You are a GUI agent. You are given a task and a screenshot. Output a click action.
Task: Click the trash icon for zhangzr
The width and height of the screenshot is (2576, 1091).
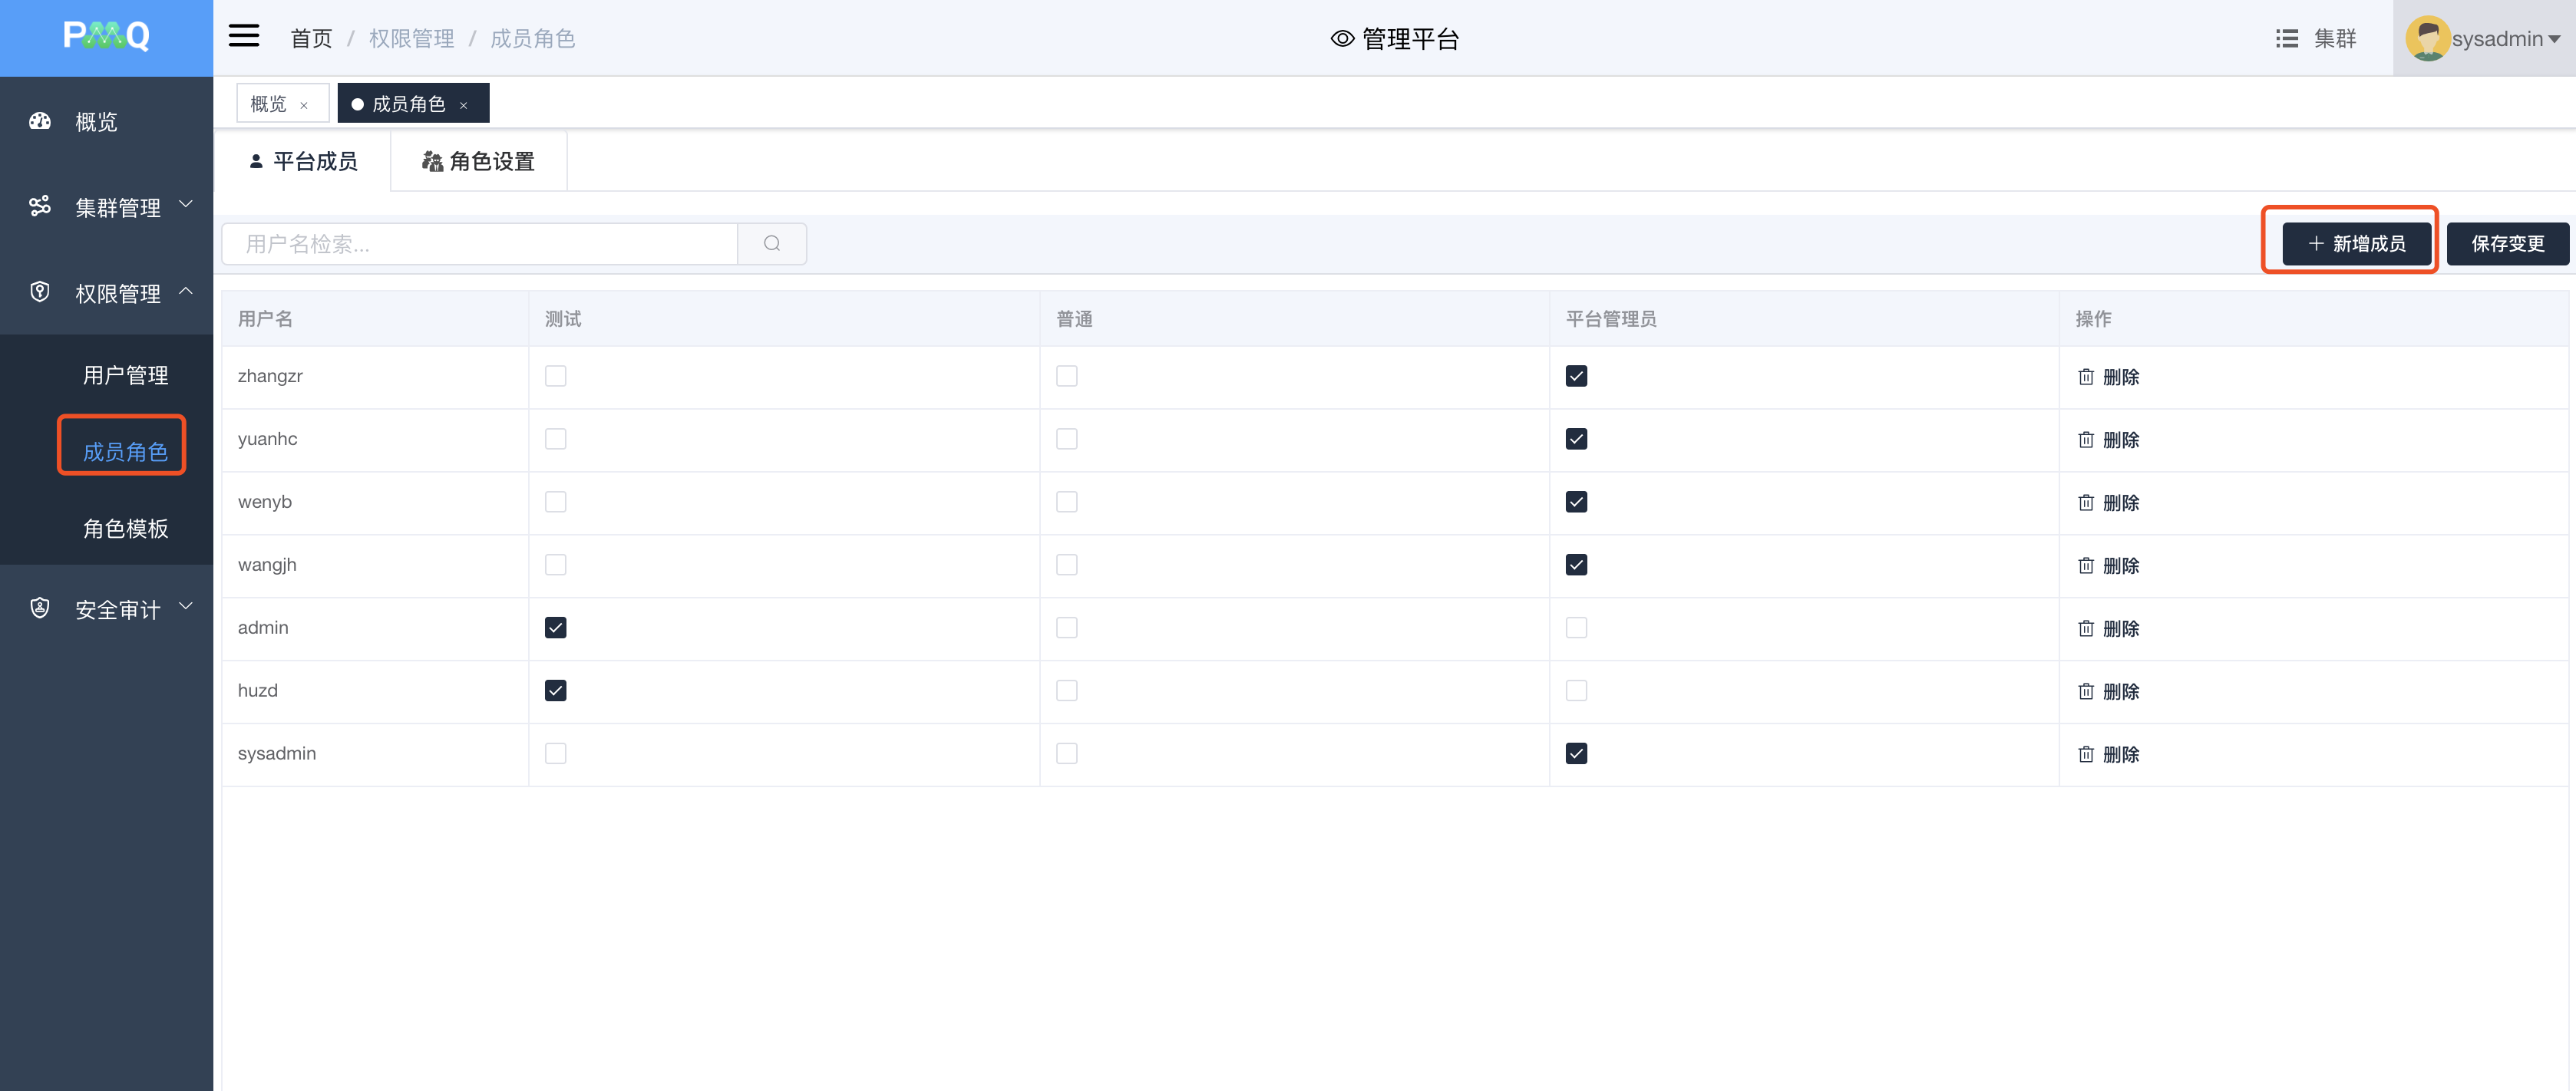click(x=2085, y=377)
